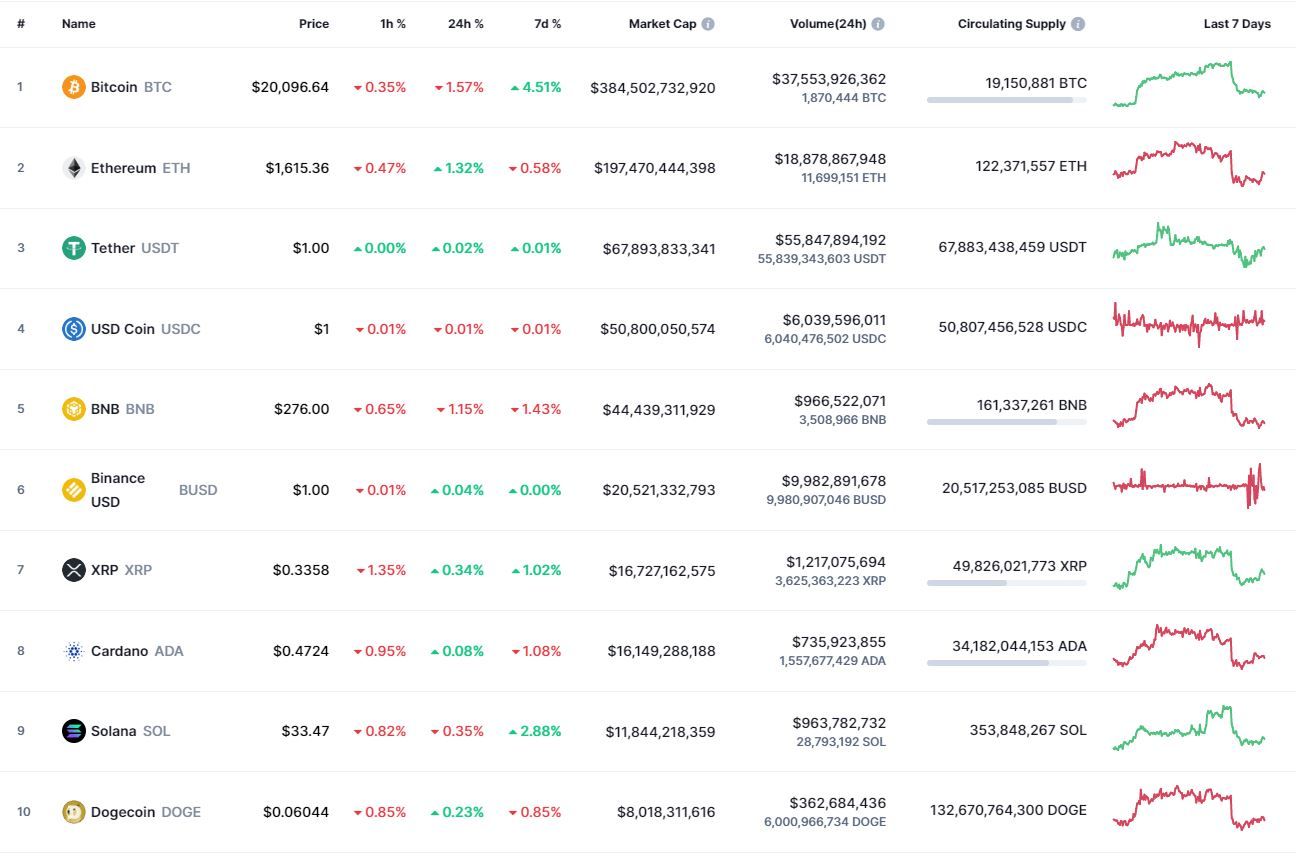Viewport: 1296px width, 856px height.
Task: Click the USD Coin blue icon
Action: coord(74,329)
